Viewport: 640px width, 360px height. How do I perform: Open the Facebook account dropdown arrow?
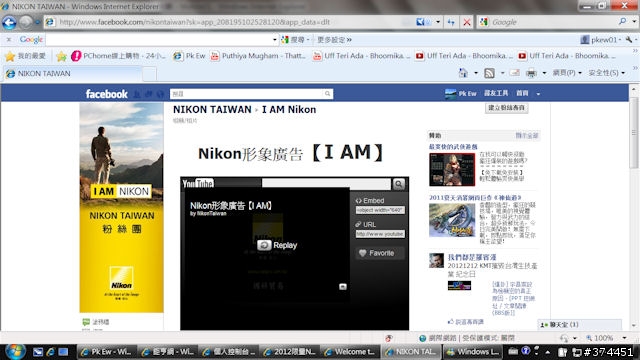(x=538, y=94)
